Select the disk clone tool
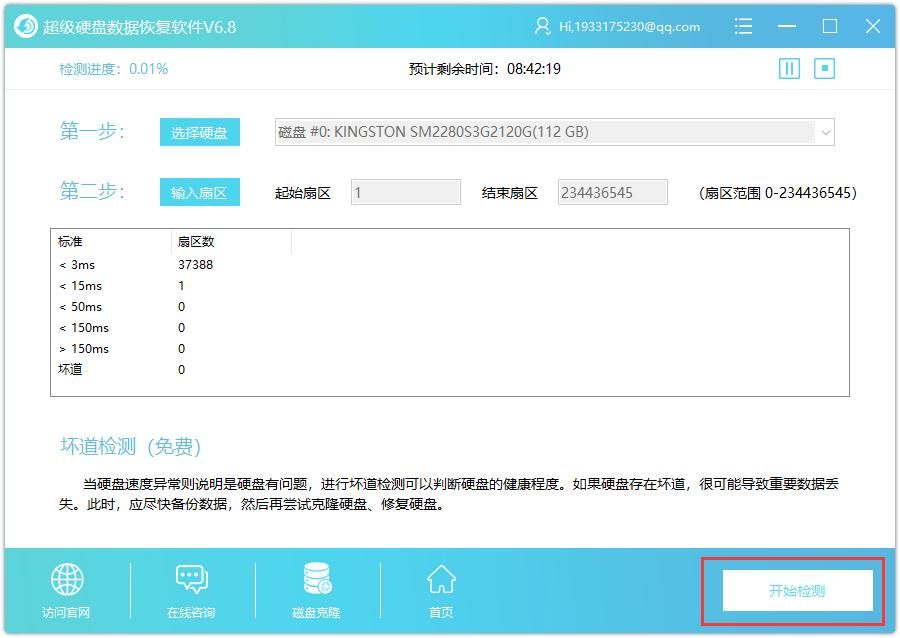The width and height of the screenshot is (900, 638). tap(315, 588)
